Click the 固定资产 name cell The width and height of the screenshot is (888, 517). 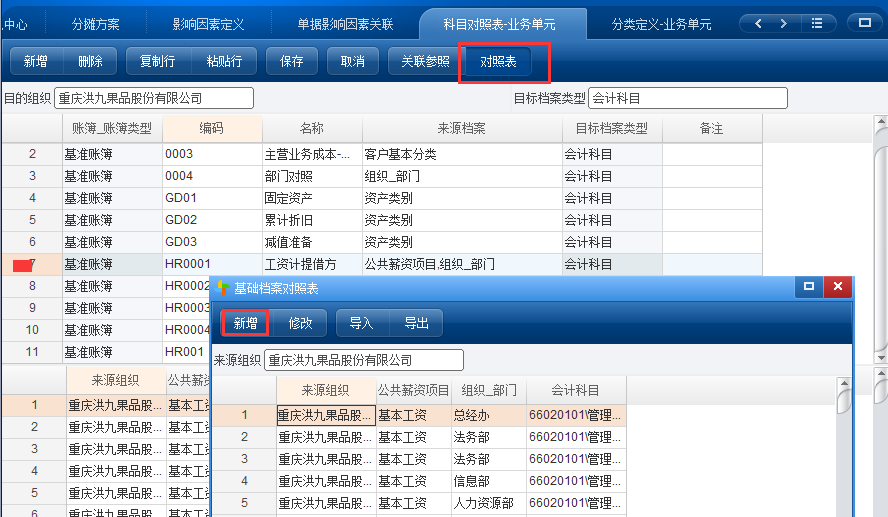[x=312, y=198]
